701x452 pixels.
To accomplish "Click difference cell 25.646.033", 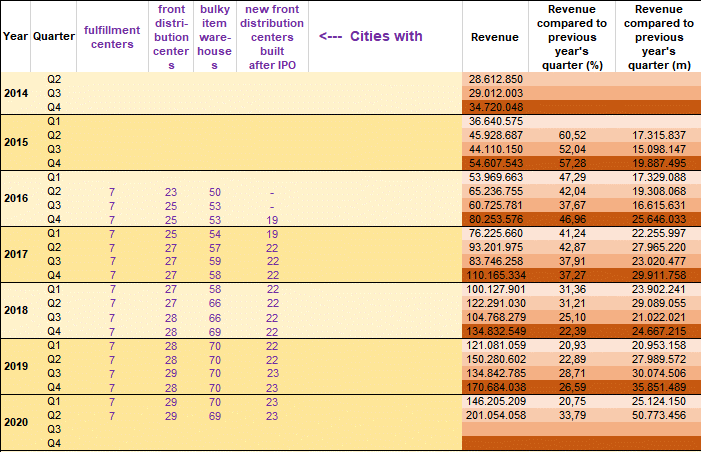I will tap(659, 219).
